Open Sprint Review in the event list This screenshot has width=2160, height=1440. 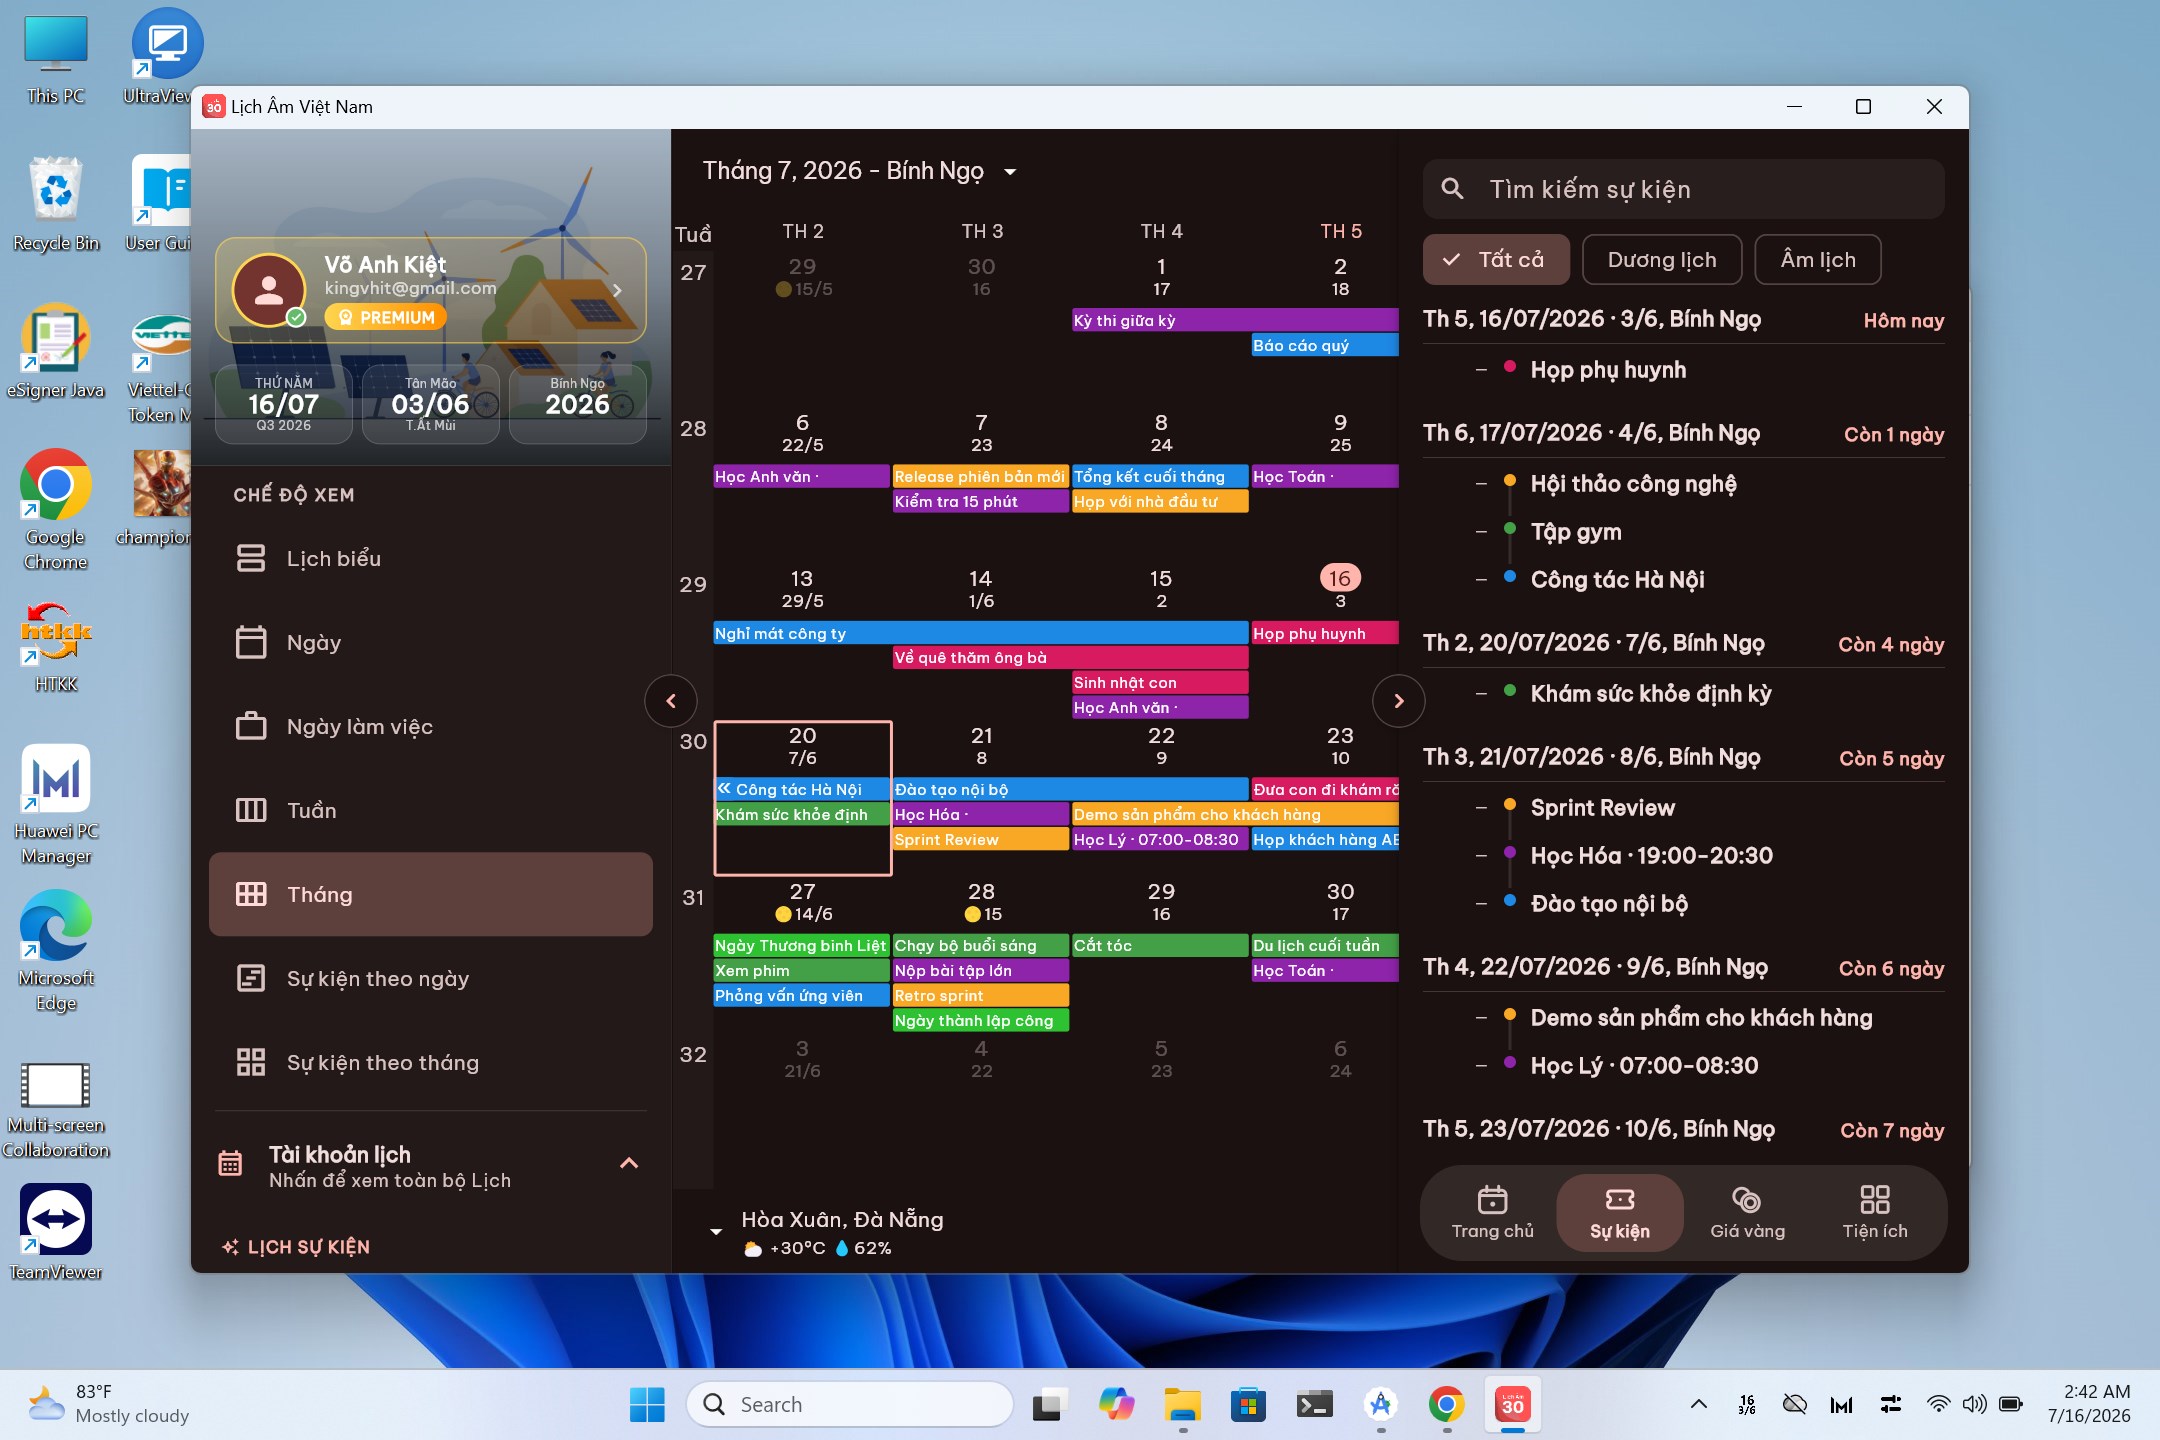[1602, 808]
